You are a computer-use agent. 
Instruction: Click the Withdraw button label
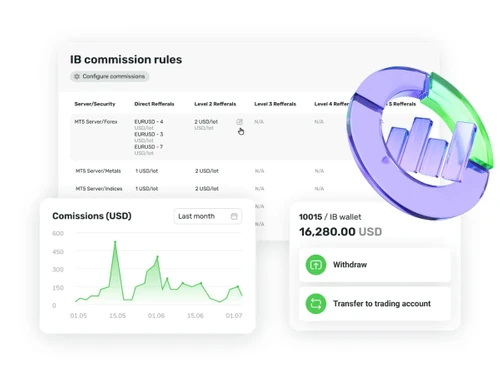coord(350,265)
